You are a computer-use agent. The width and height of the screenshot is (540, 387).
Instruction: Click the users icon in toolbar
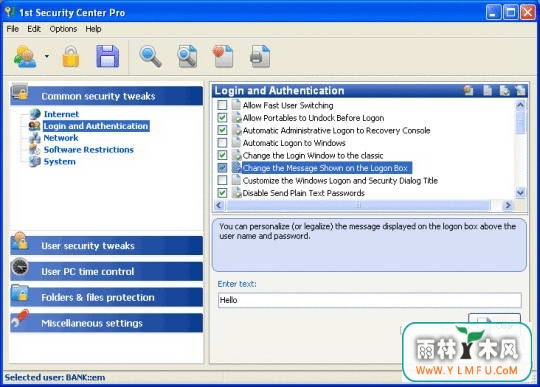pyautogui.click(x=25, y=57)
